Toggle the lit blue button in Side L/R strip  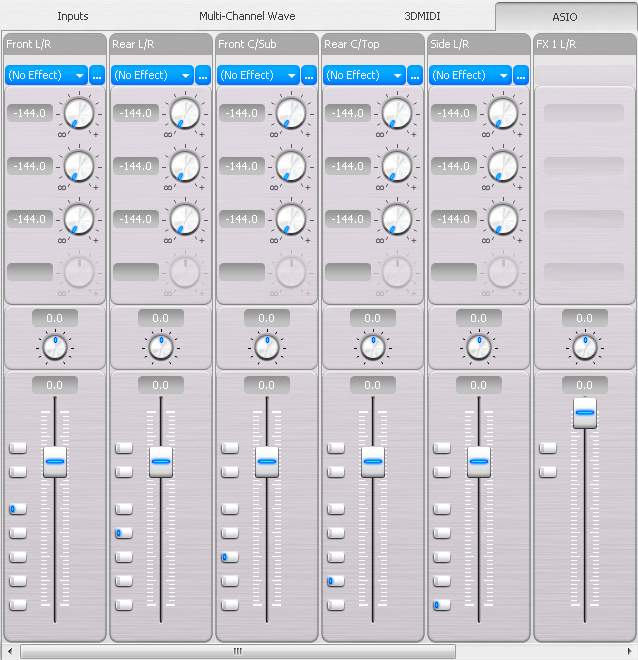click(x=441, y=605)
